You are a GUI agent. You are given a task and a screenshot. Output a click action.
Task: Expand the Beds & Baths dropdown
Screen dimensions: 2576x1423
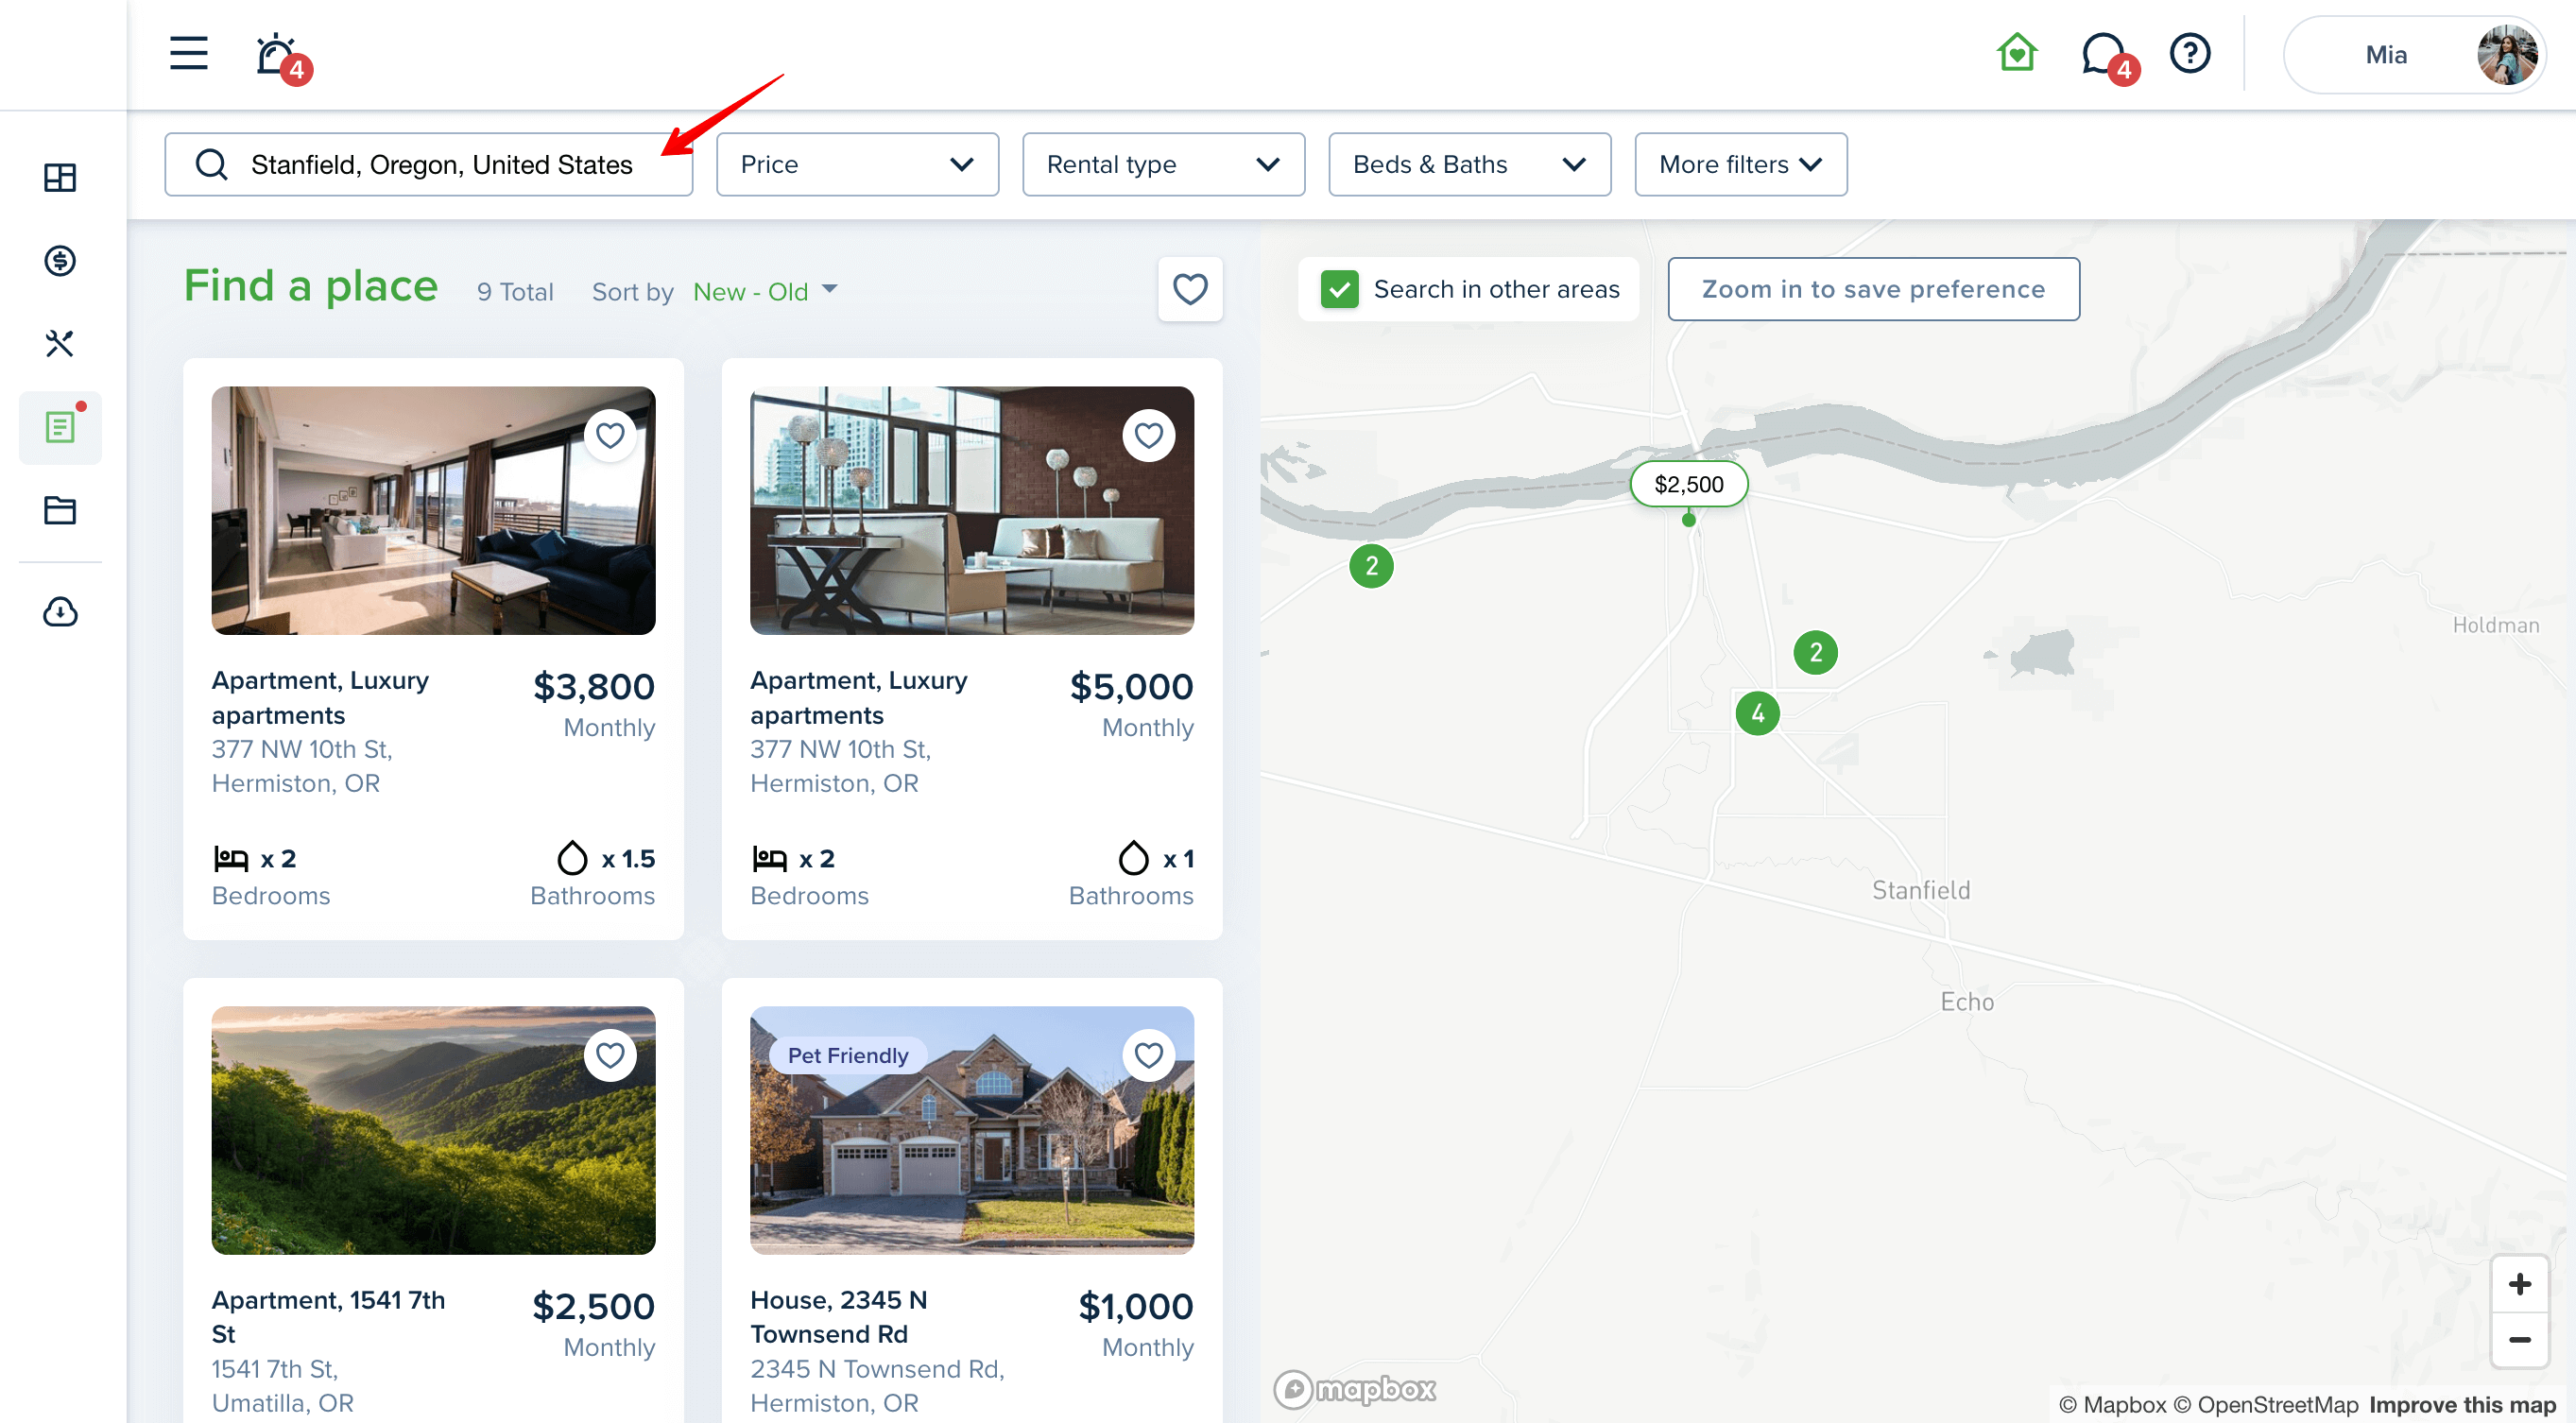pyautogui.click(x=1469, y=164)
